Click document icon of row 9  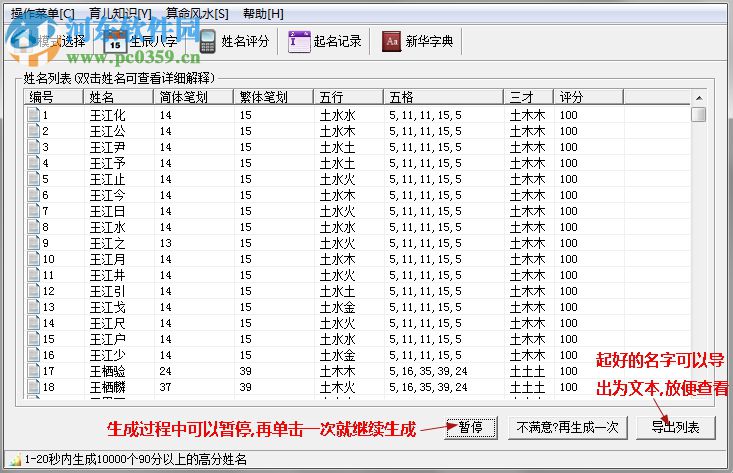coord(33,243)
